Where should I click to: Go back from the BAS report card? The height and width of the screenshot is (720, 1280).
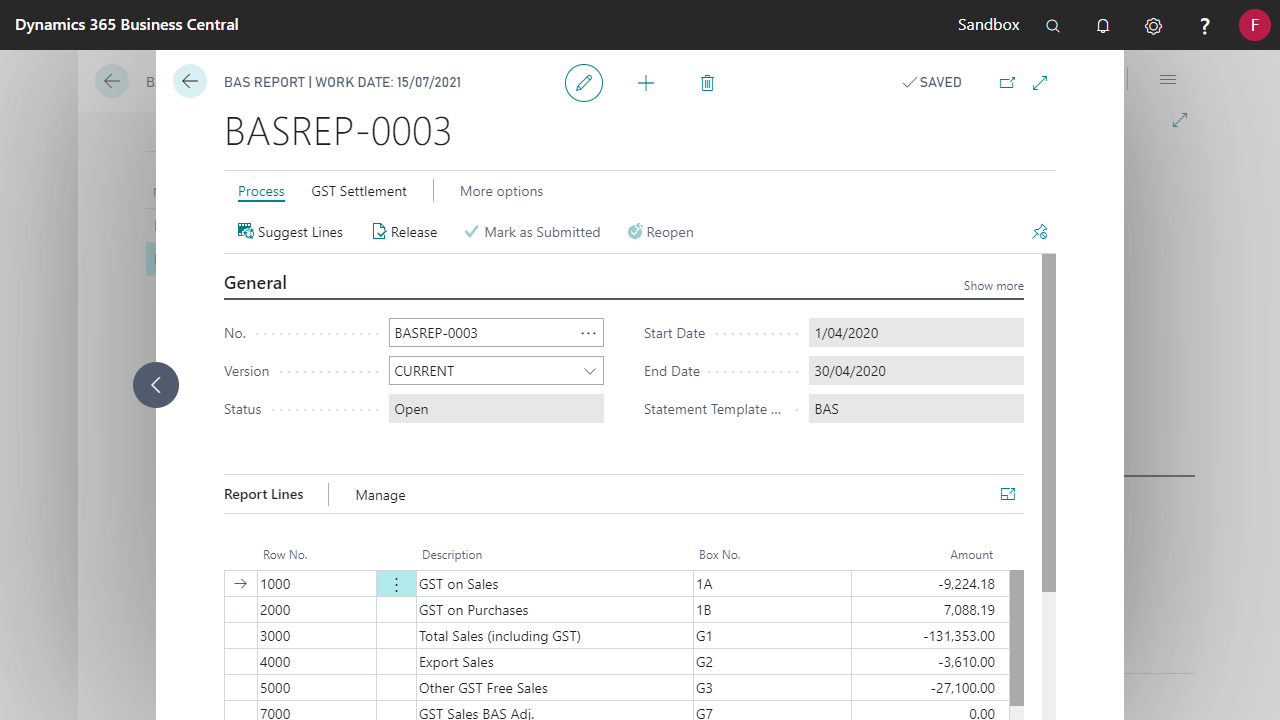[x=190, y=81]
